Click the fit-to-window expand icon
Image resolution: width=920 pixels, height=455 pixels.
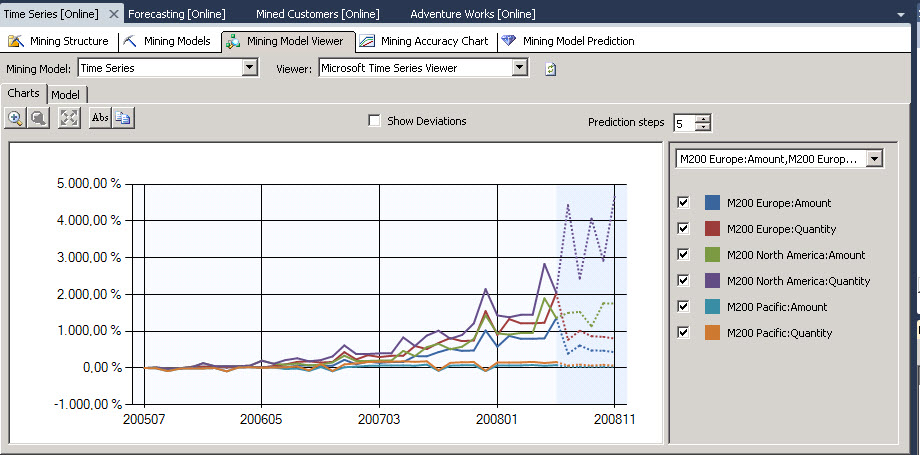(x=69, y=117)
